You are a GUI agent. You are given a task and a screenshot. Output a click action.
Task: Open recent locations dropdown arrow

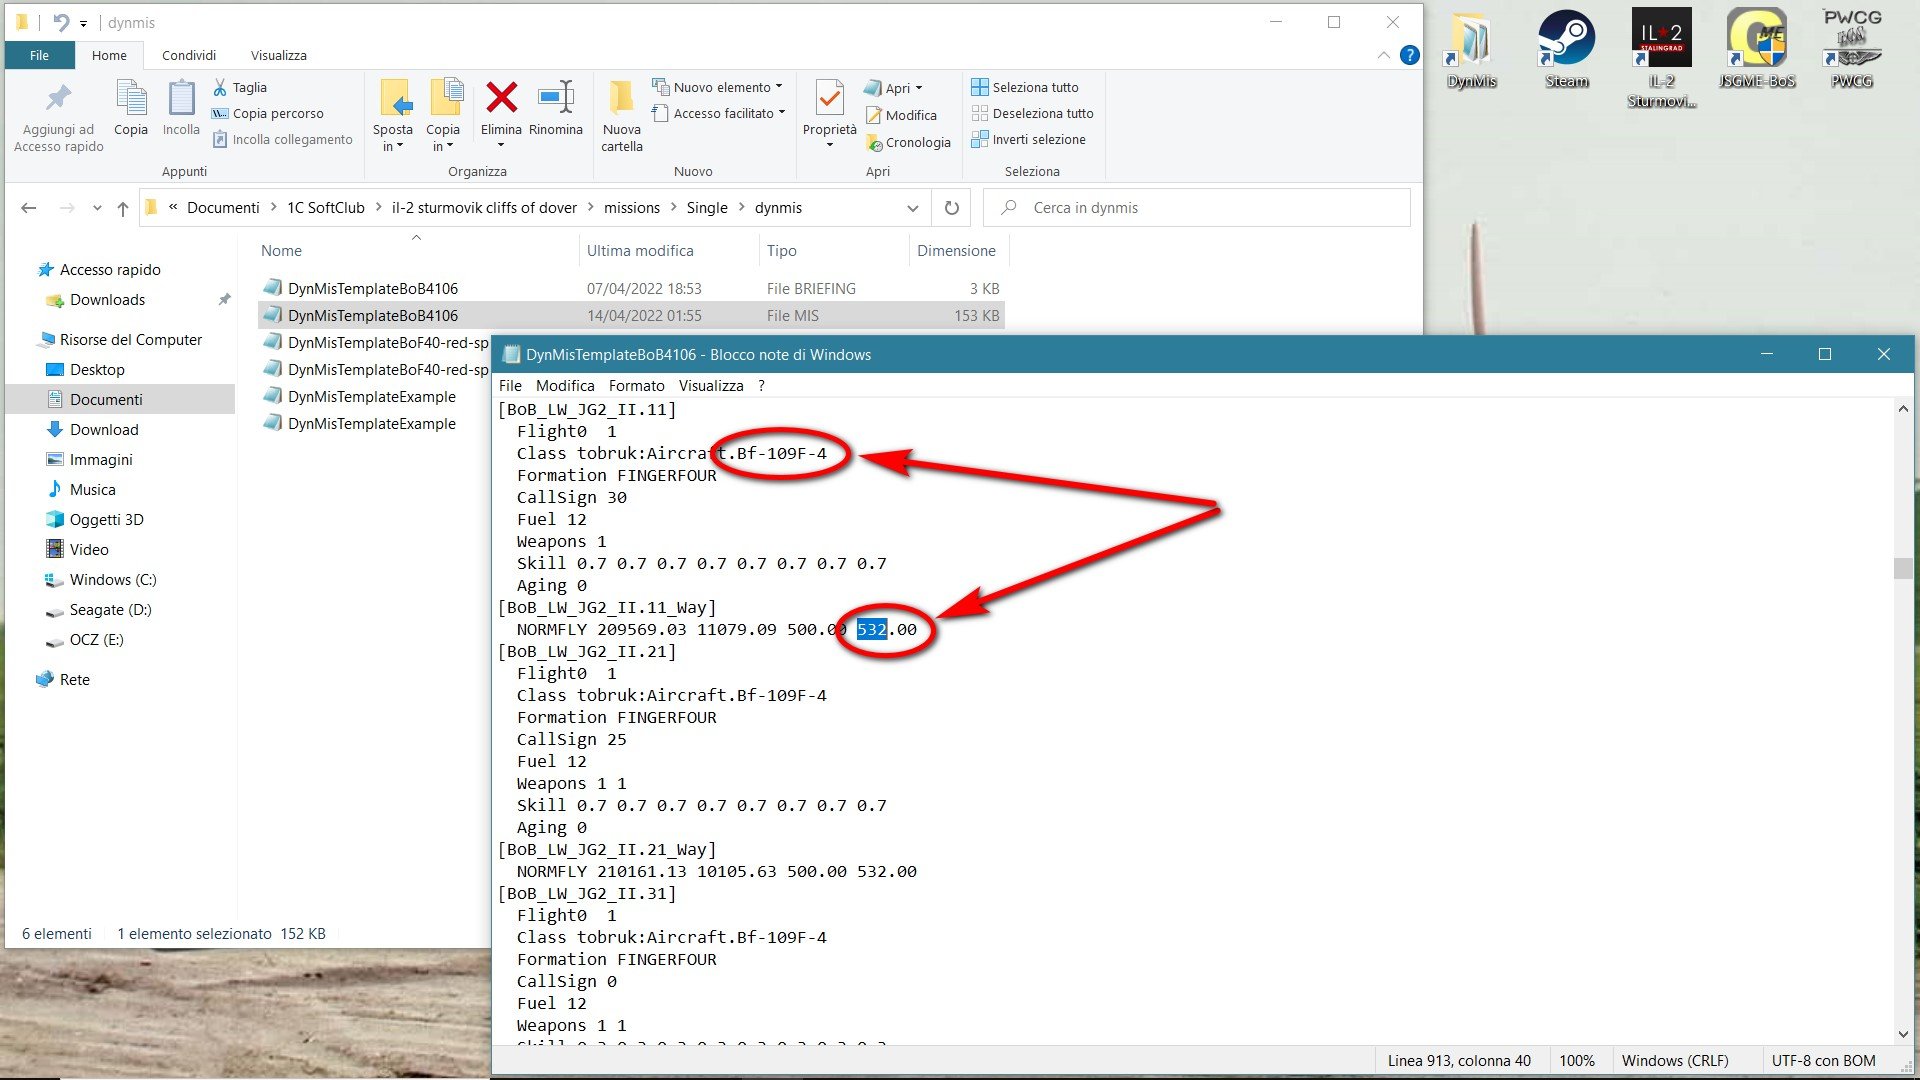tap(96, 208)
